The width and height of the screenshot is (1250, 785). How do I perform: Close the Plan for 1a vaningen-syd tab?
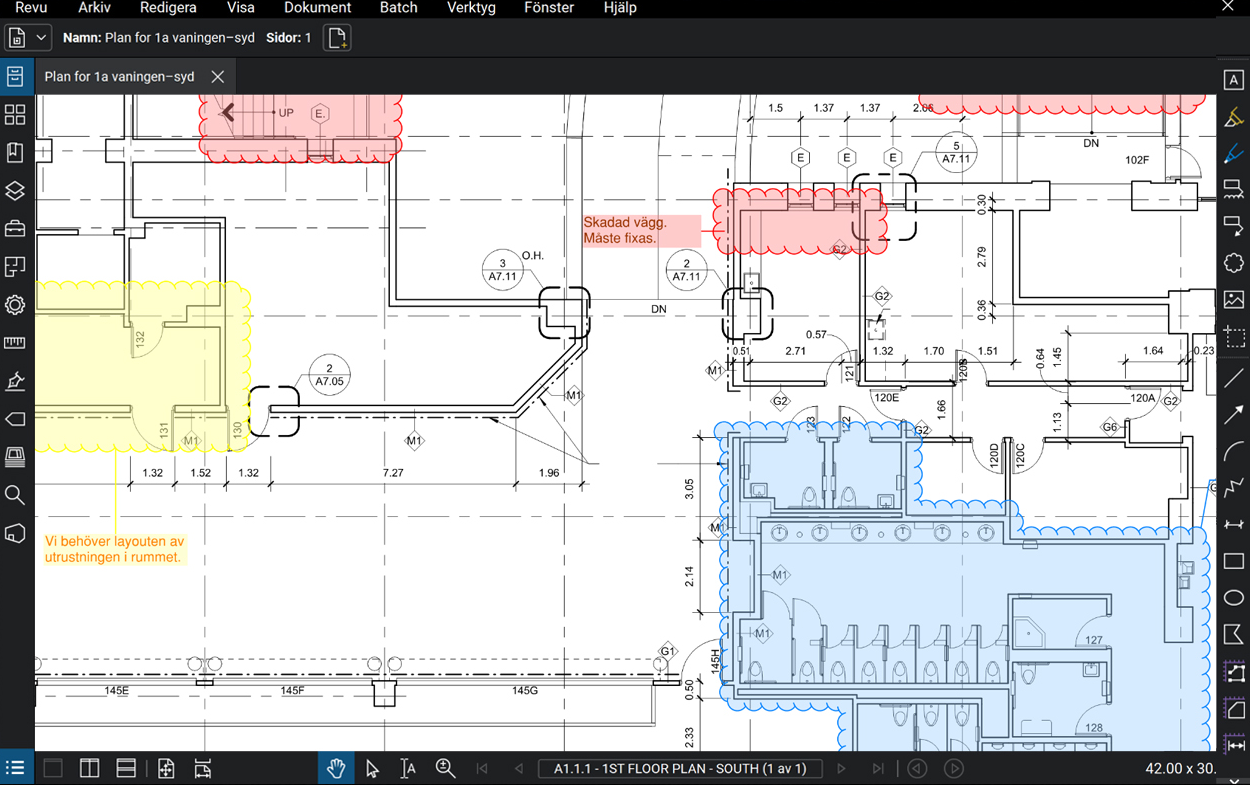coord(217,77)
